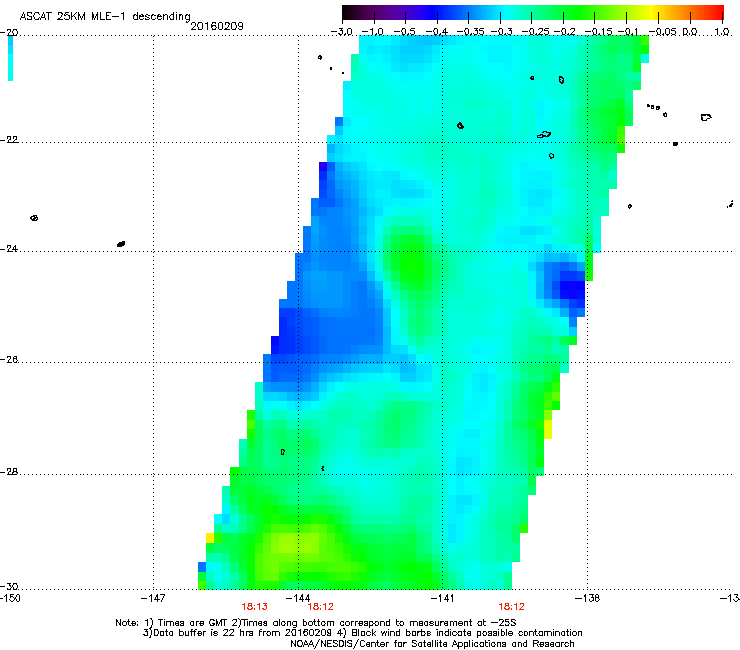Click the "-24" latitude label
This screenshot has height=650, width=740.
click(x=9, y=248)
